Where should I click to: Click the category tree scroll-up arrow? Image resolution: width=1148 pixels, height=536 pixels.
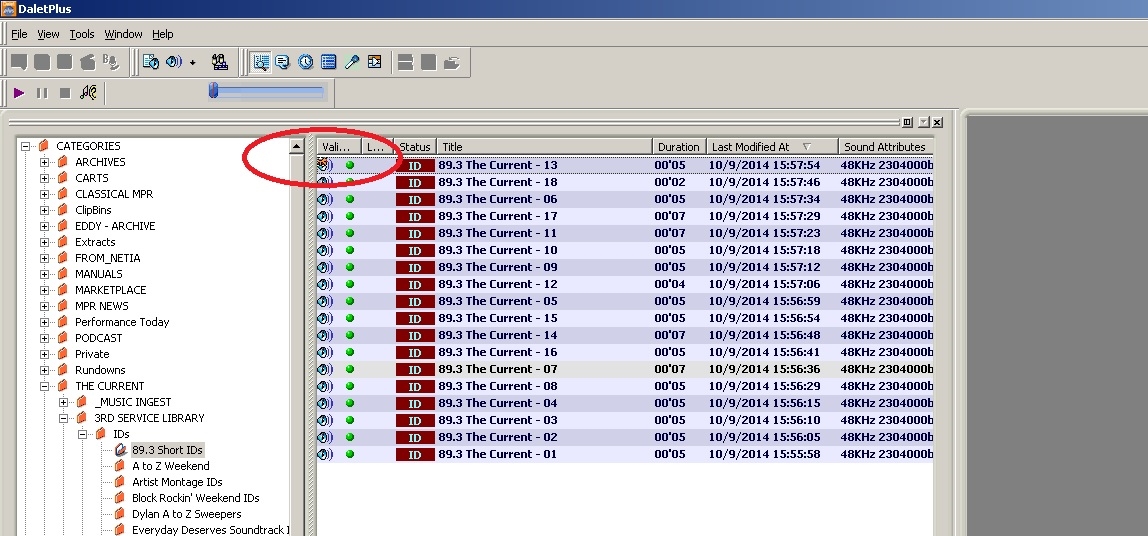pyautogui.click(x=296, y=146)
